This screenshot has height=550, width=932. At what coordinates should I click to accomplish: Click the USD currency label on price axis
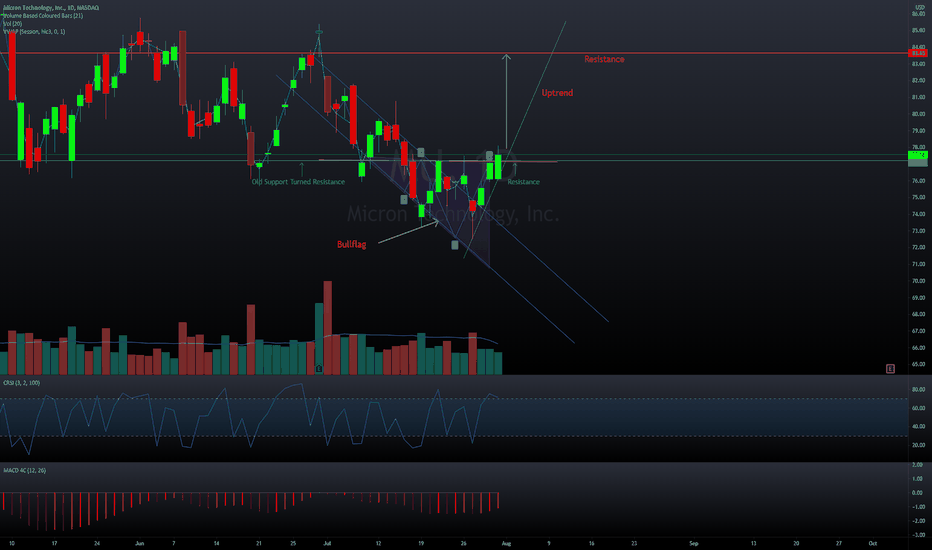tap(920, 7)
